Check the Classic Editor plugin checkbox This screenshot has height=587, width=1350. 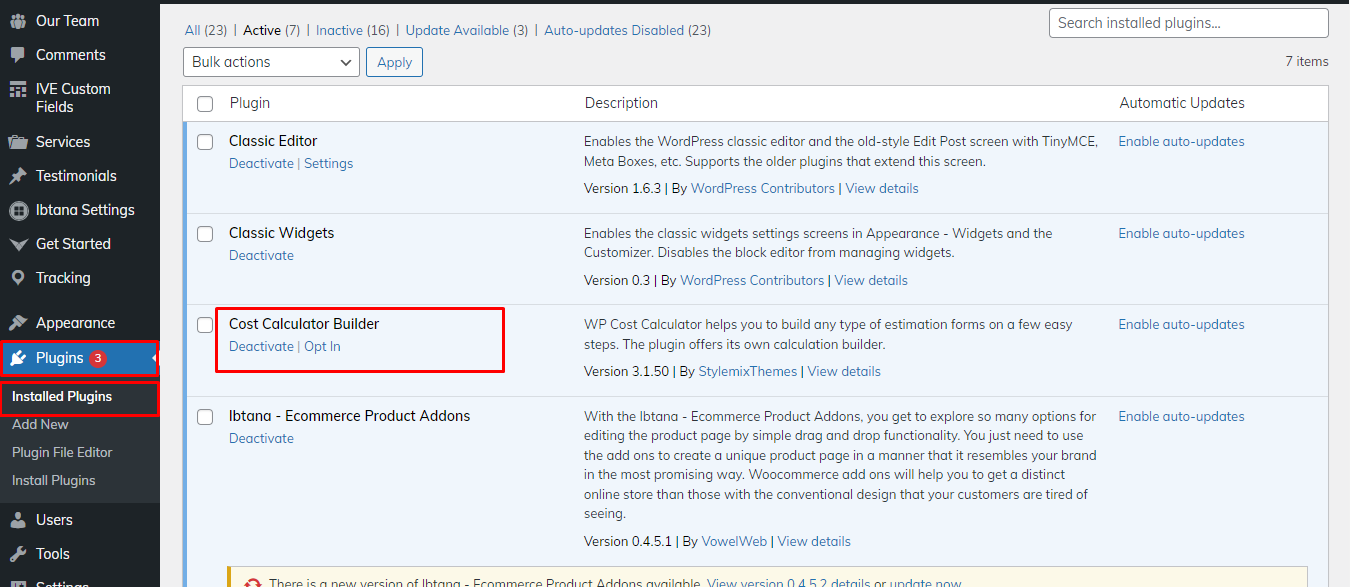[205, 142]
